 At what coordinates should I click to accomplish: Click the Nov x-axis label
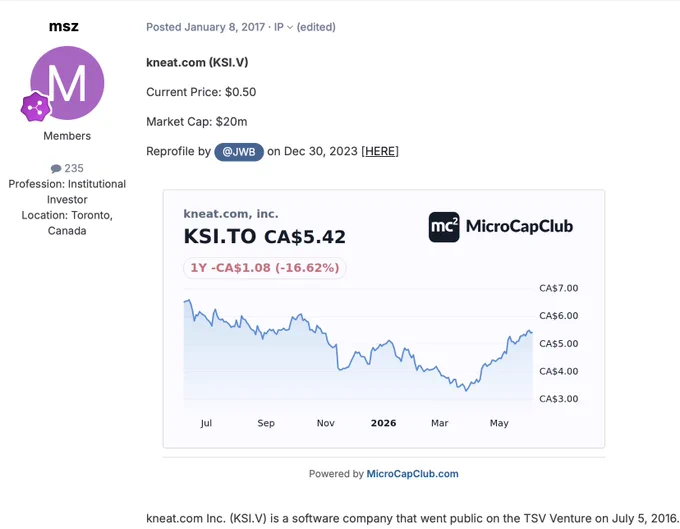[x=326, y=423]
